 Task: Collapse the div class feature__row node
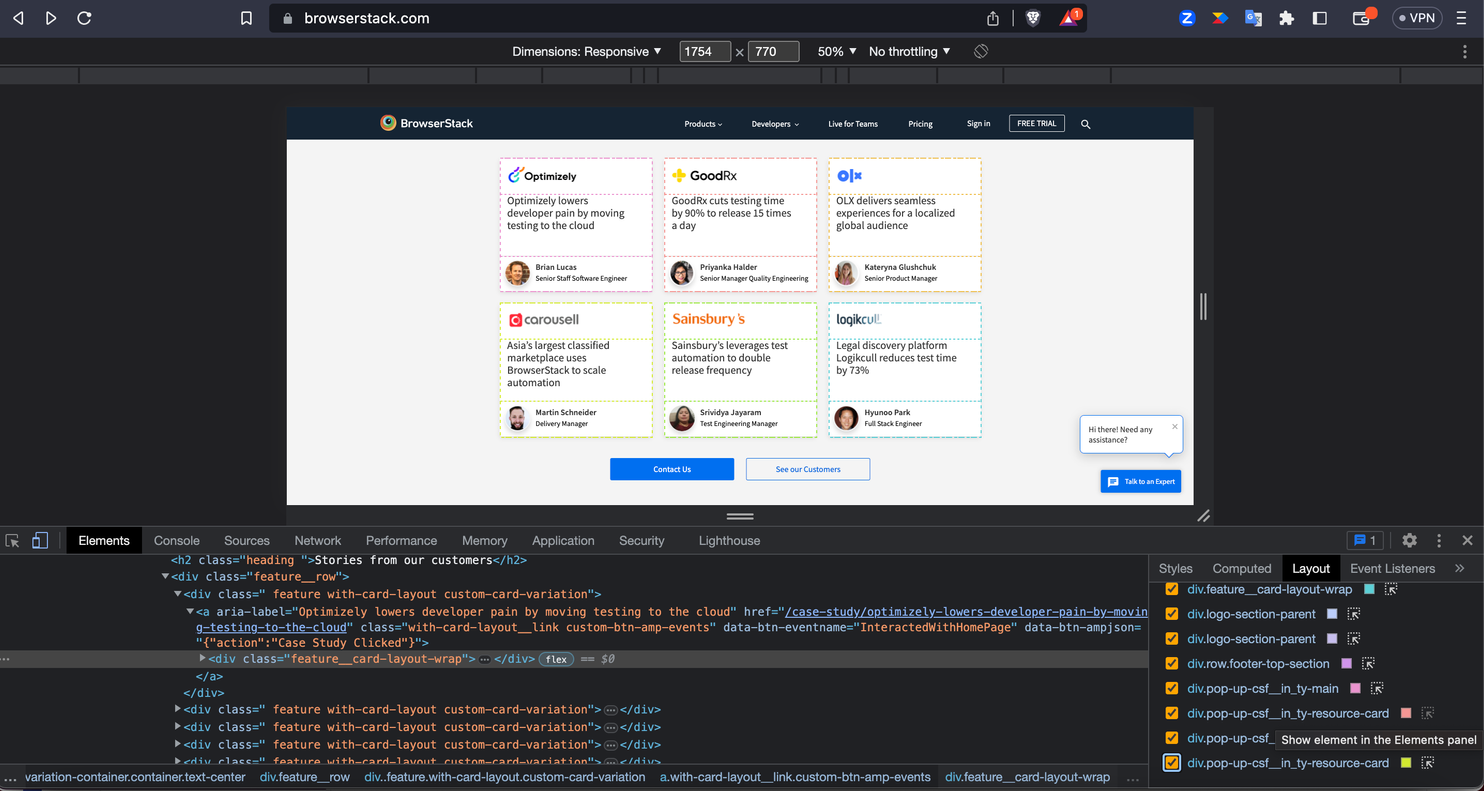point(166,577)
